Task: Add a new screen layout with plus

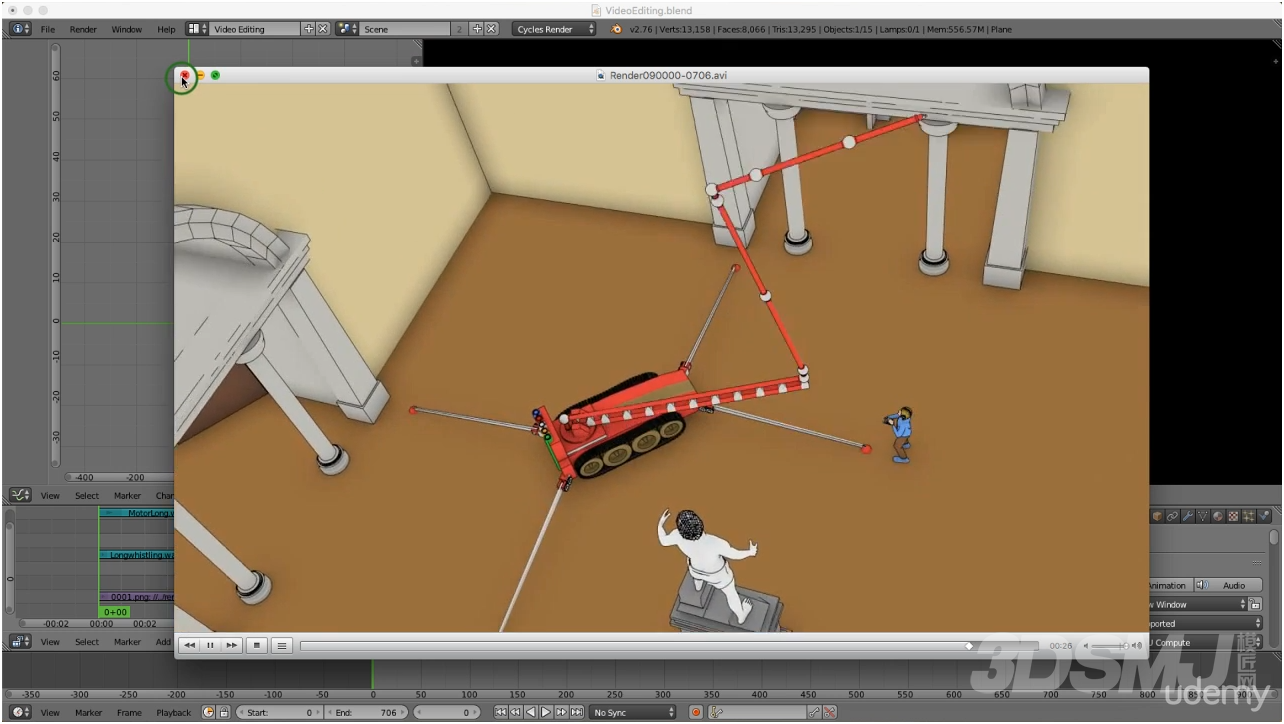Action: click(308, 29)
